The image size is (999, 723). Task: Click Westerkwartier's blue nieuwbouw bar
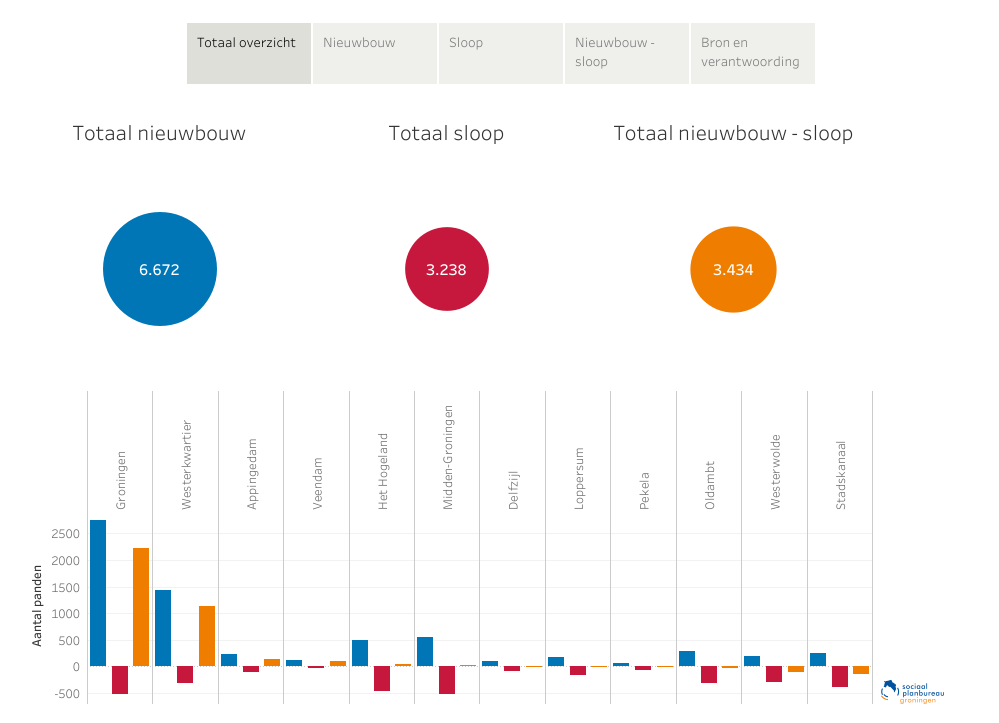[x=163, y=627]
